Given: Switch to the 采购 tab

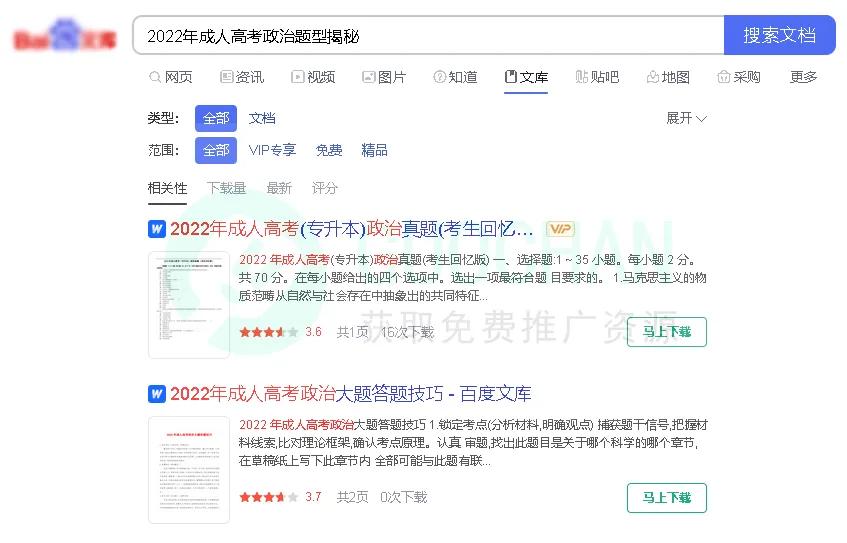Looking at the screenshot, I should 739,77.
